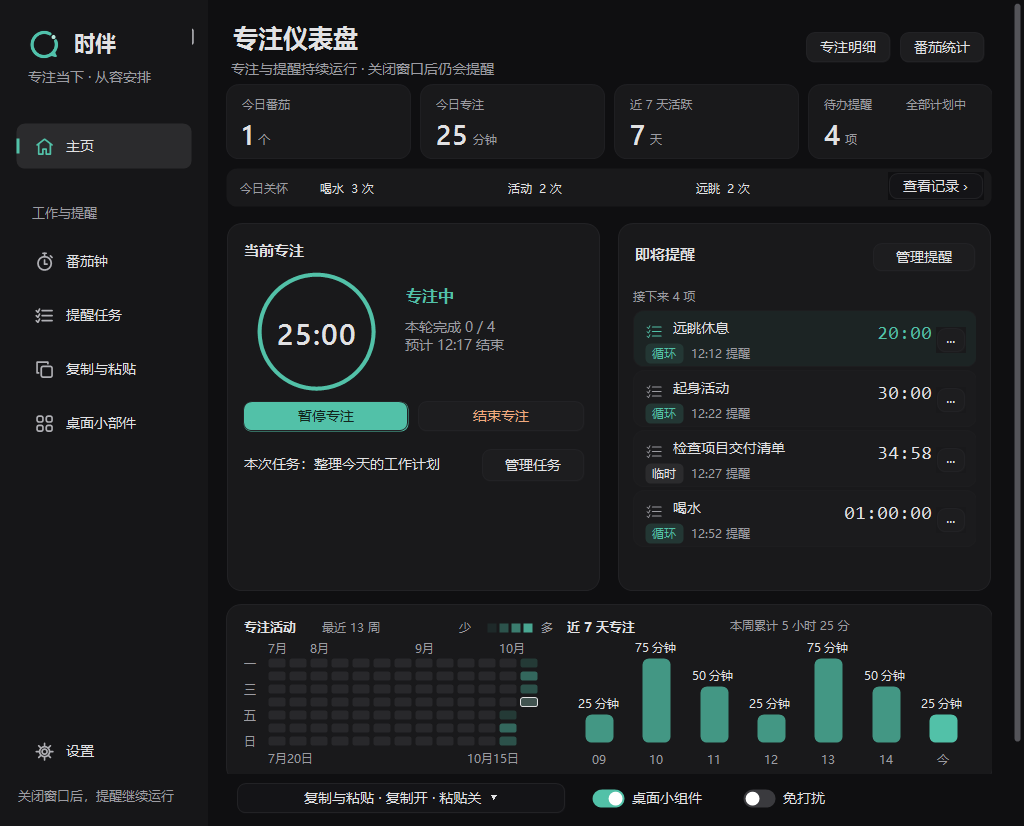Click the 最近 13 周 label

click(x=351, y=627)
